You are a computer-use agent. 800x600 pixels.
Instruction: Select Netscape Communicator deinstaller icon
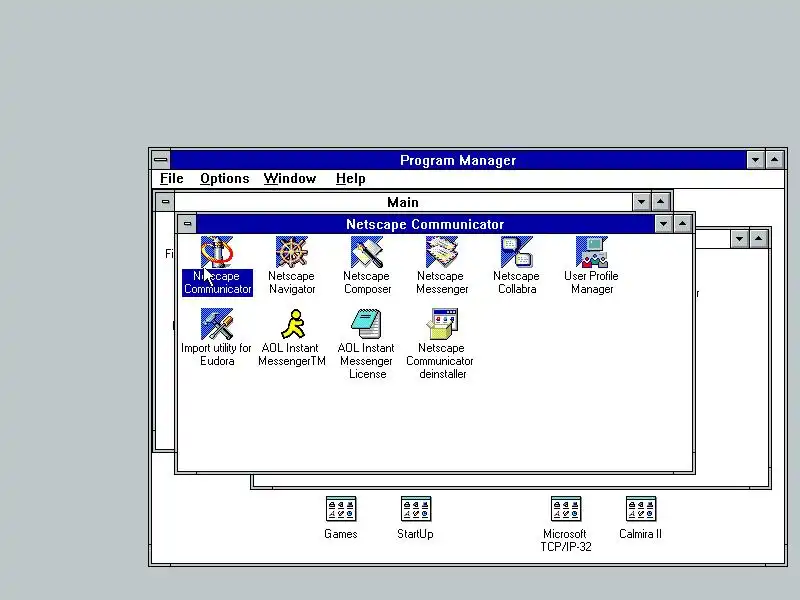pyautogui.click(x=442, y=324)
